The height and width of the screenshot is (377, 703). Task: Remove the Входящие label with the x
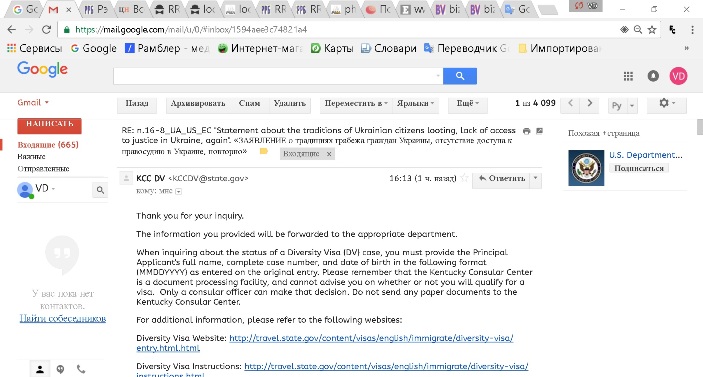coord(329,154)
